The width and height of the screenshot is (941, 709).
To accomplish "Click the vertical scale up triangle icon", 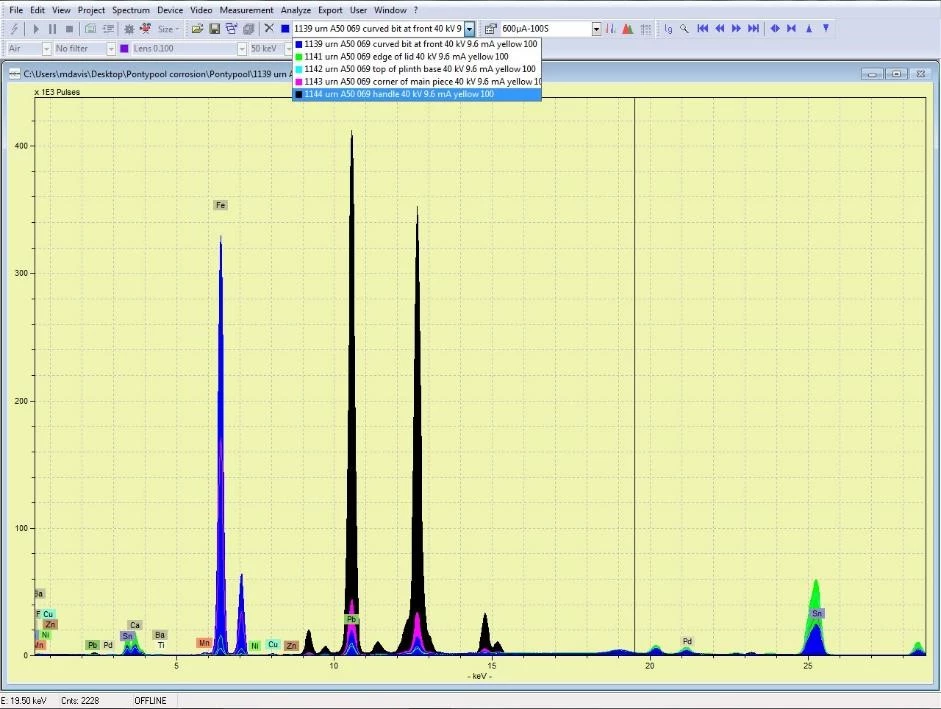I will pyautogui.click(x=809, y=29).
